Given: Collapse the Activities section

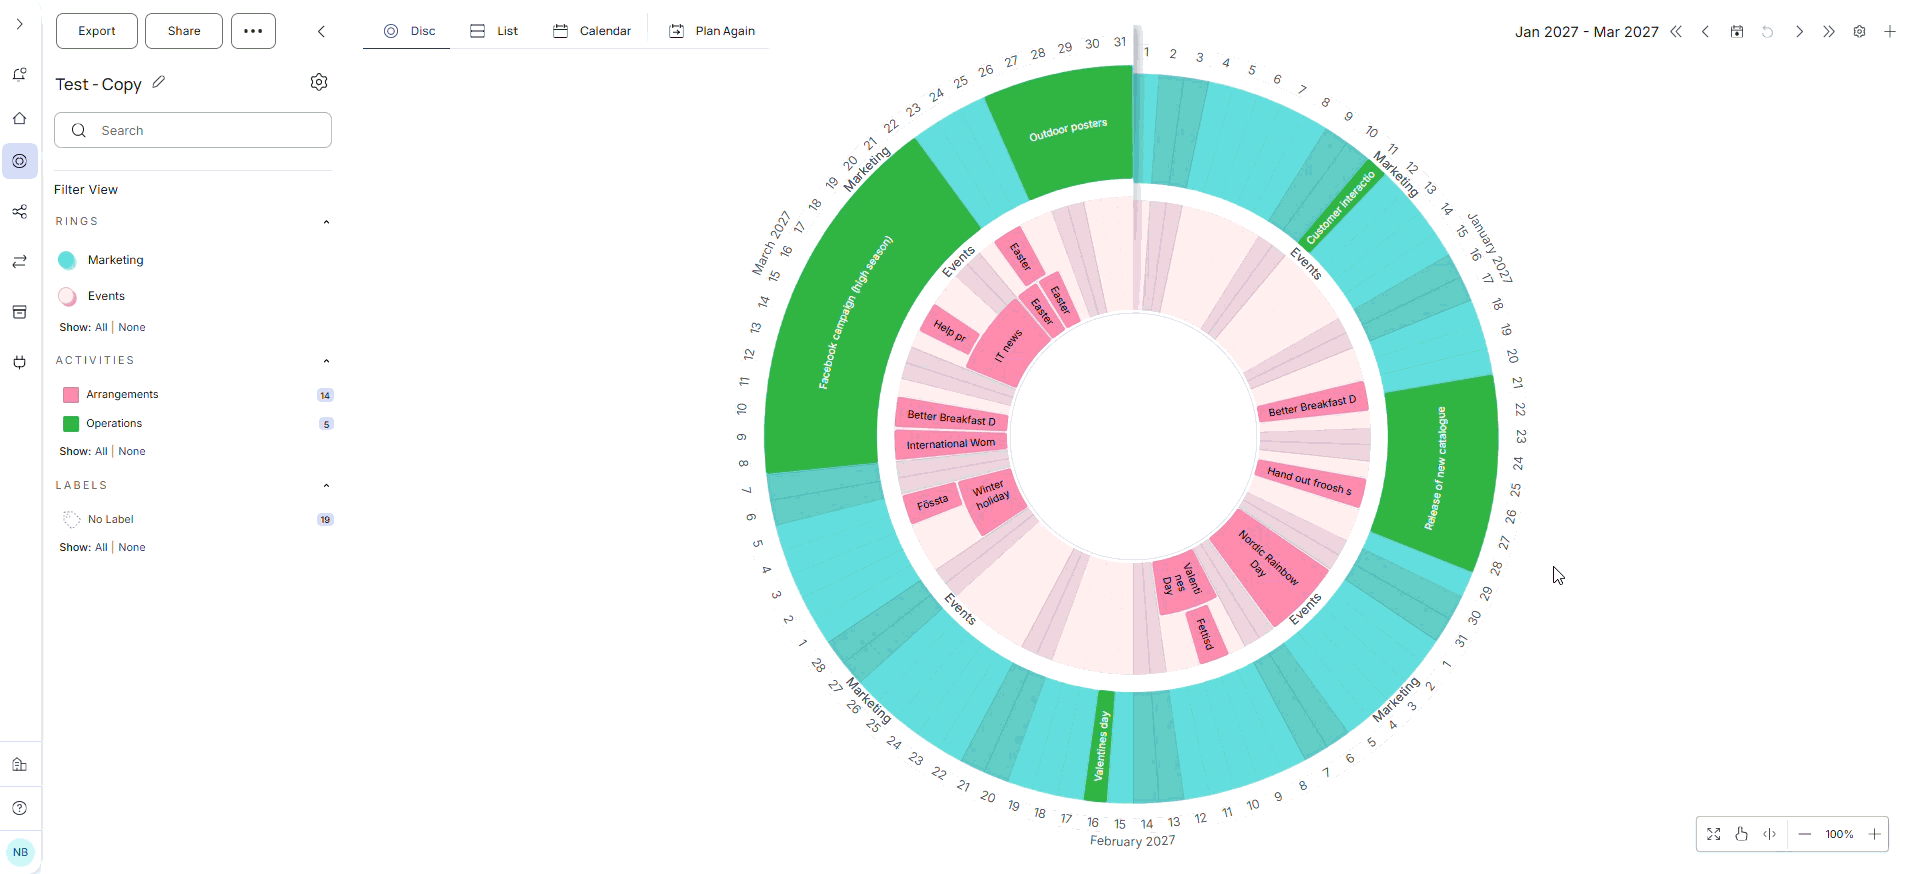Looking at the screenshot, I should (326, 361).
